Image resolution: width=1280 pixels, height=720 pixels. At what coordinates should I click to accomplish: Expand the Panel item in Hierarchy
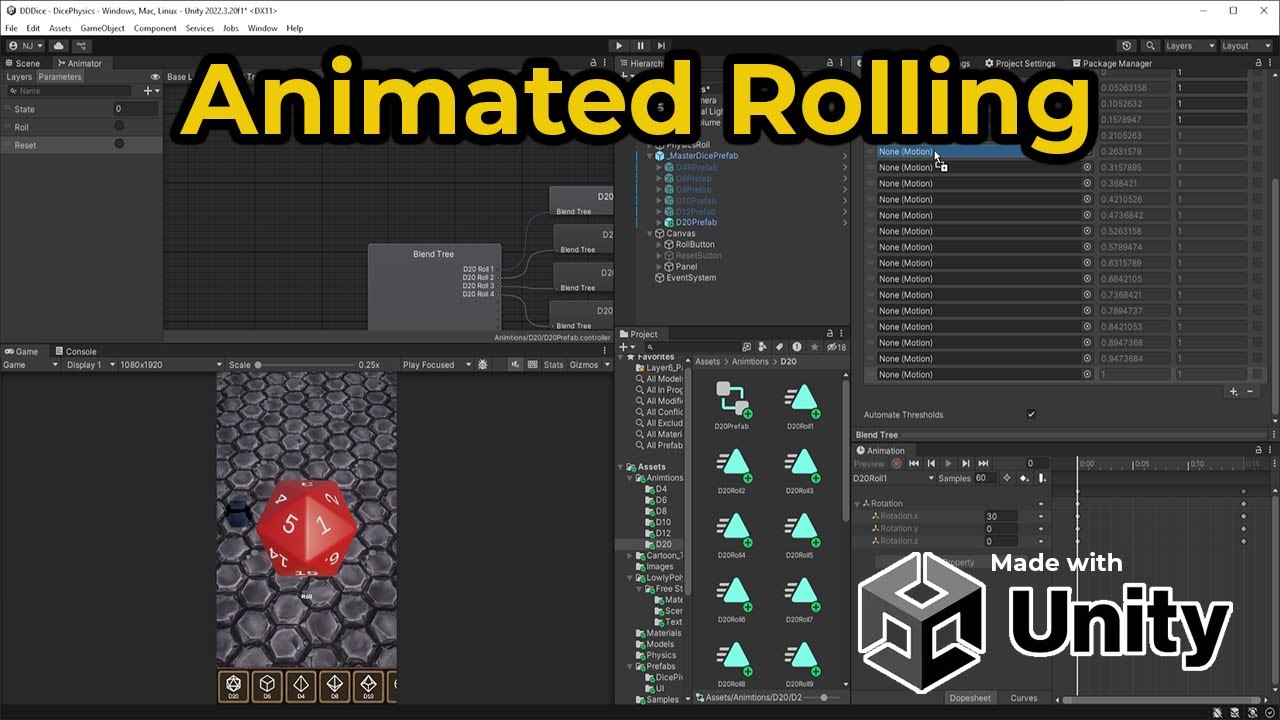[659, 267]
